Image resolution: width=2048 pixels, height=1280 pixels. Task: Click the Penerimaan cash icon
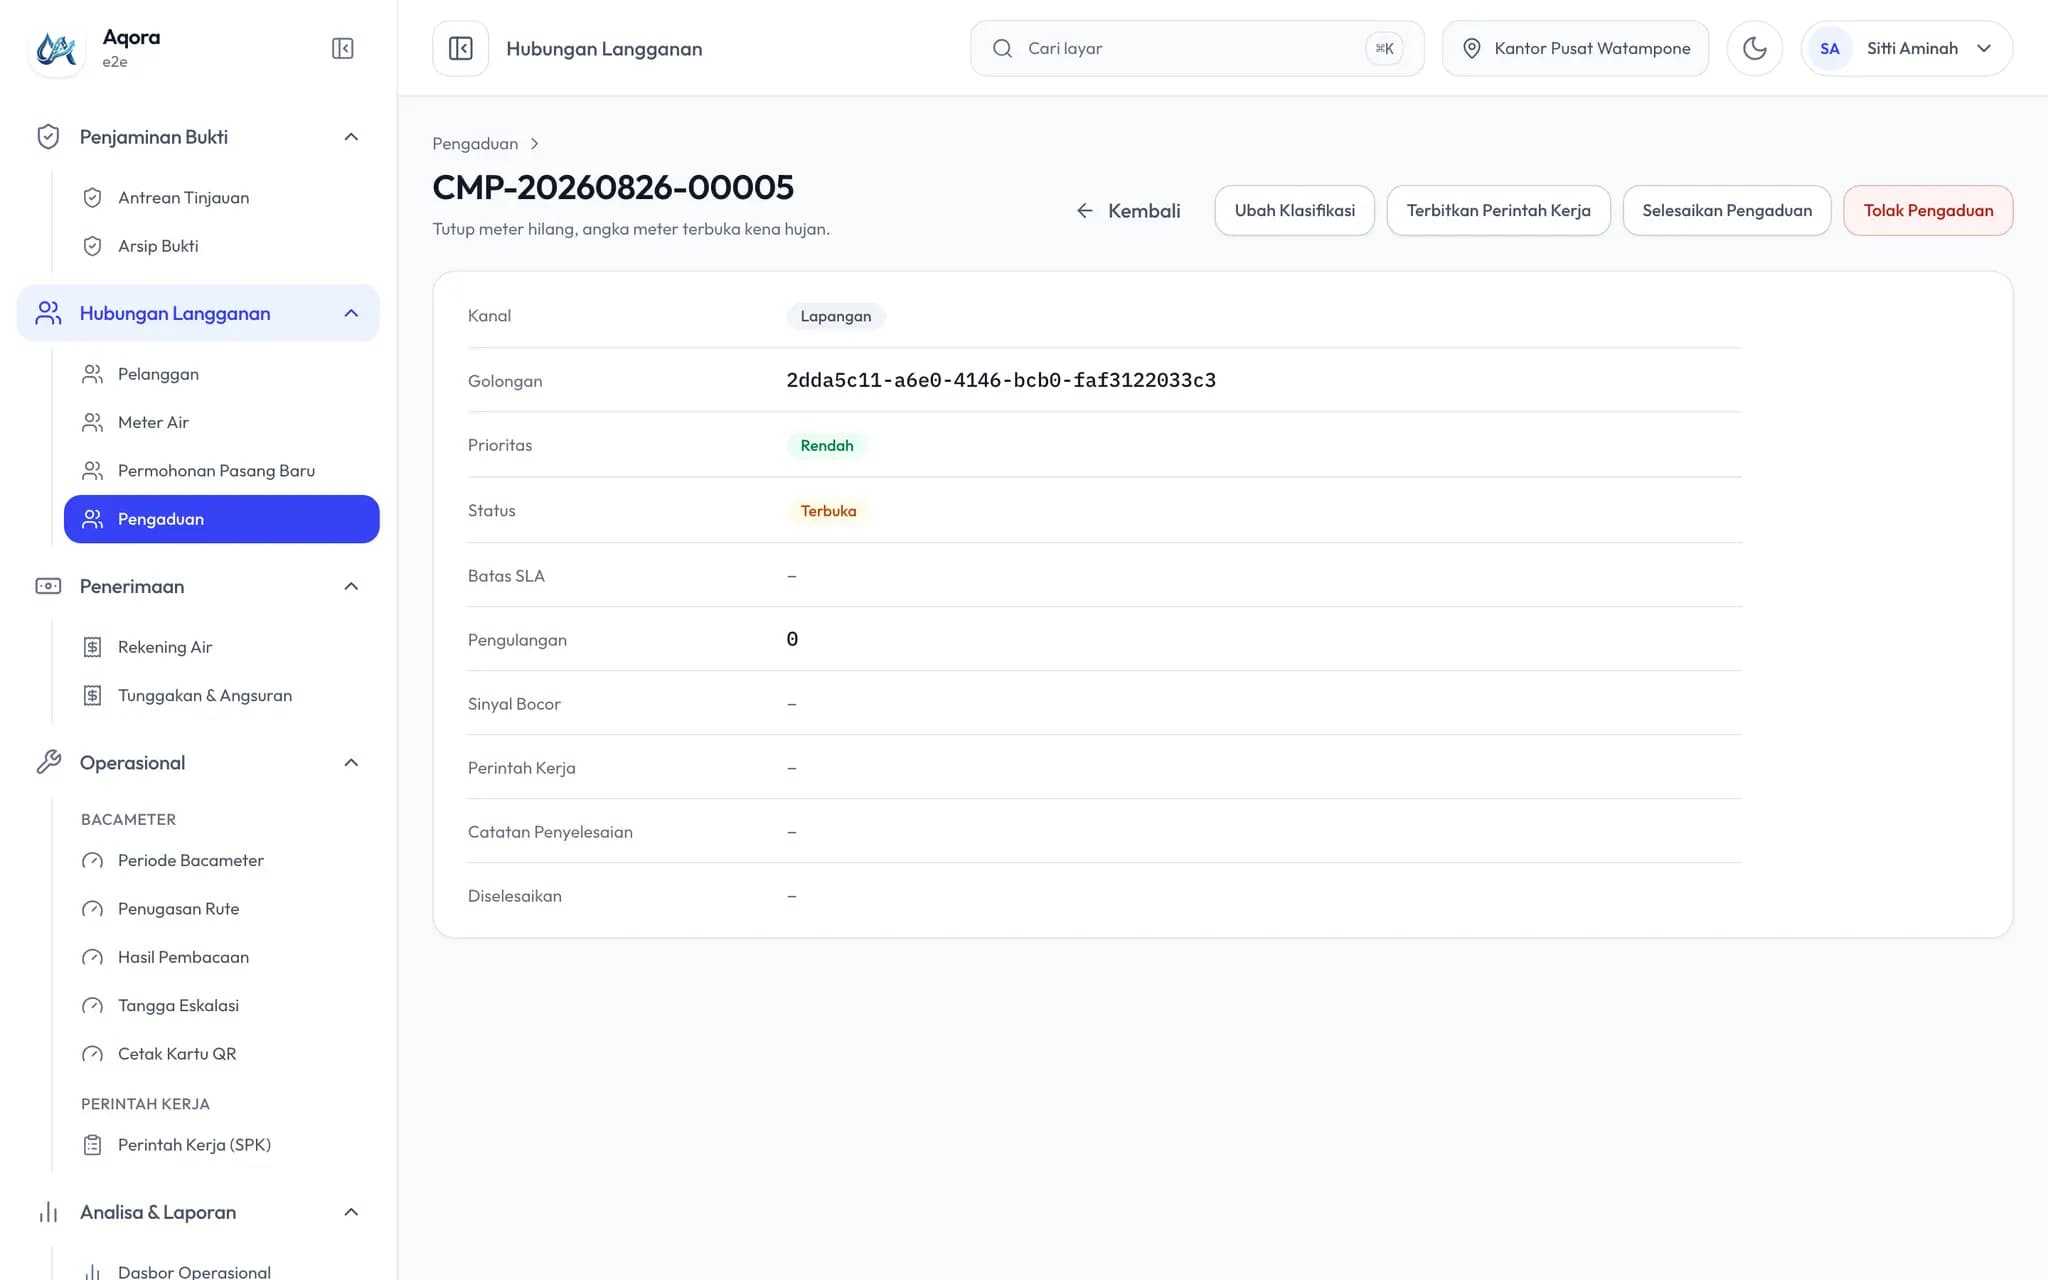point(48,586)
